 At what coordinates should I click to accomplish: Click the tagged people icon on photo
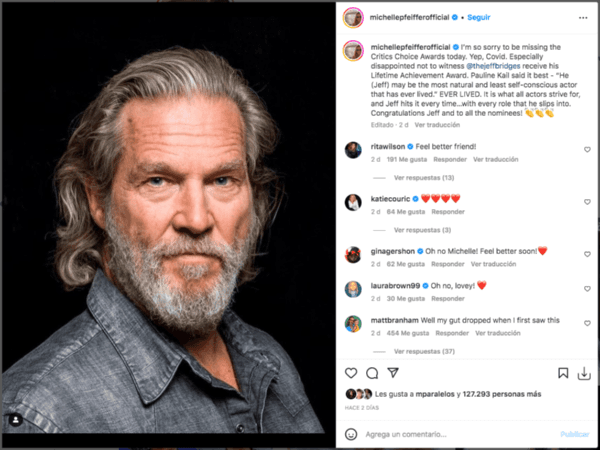14,419
